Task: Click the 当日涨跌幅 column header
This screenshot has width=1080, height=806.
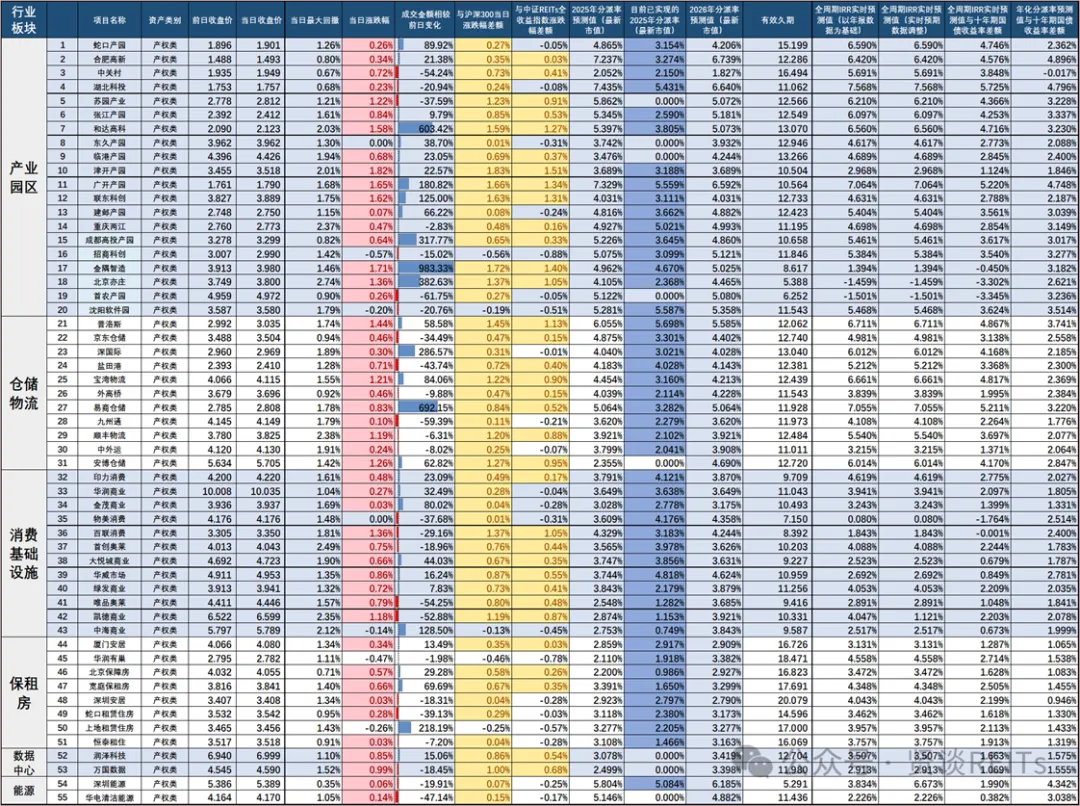Action: (370, 20)
